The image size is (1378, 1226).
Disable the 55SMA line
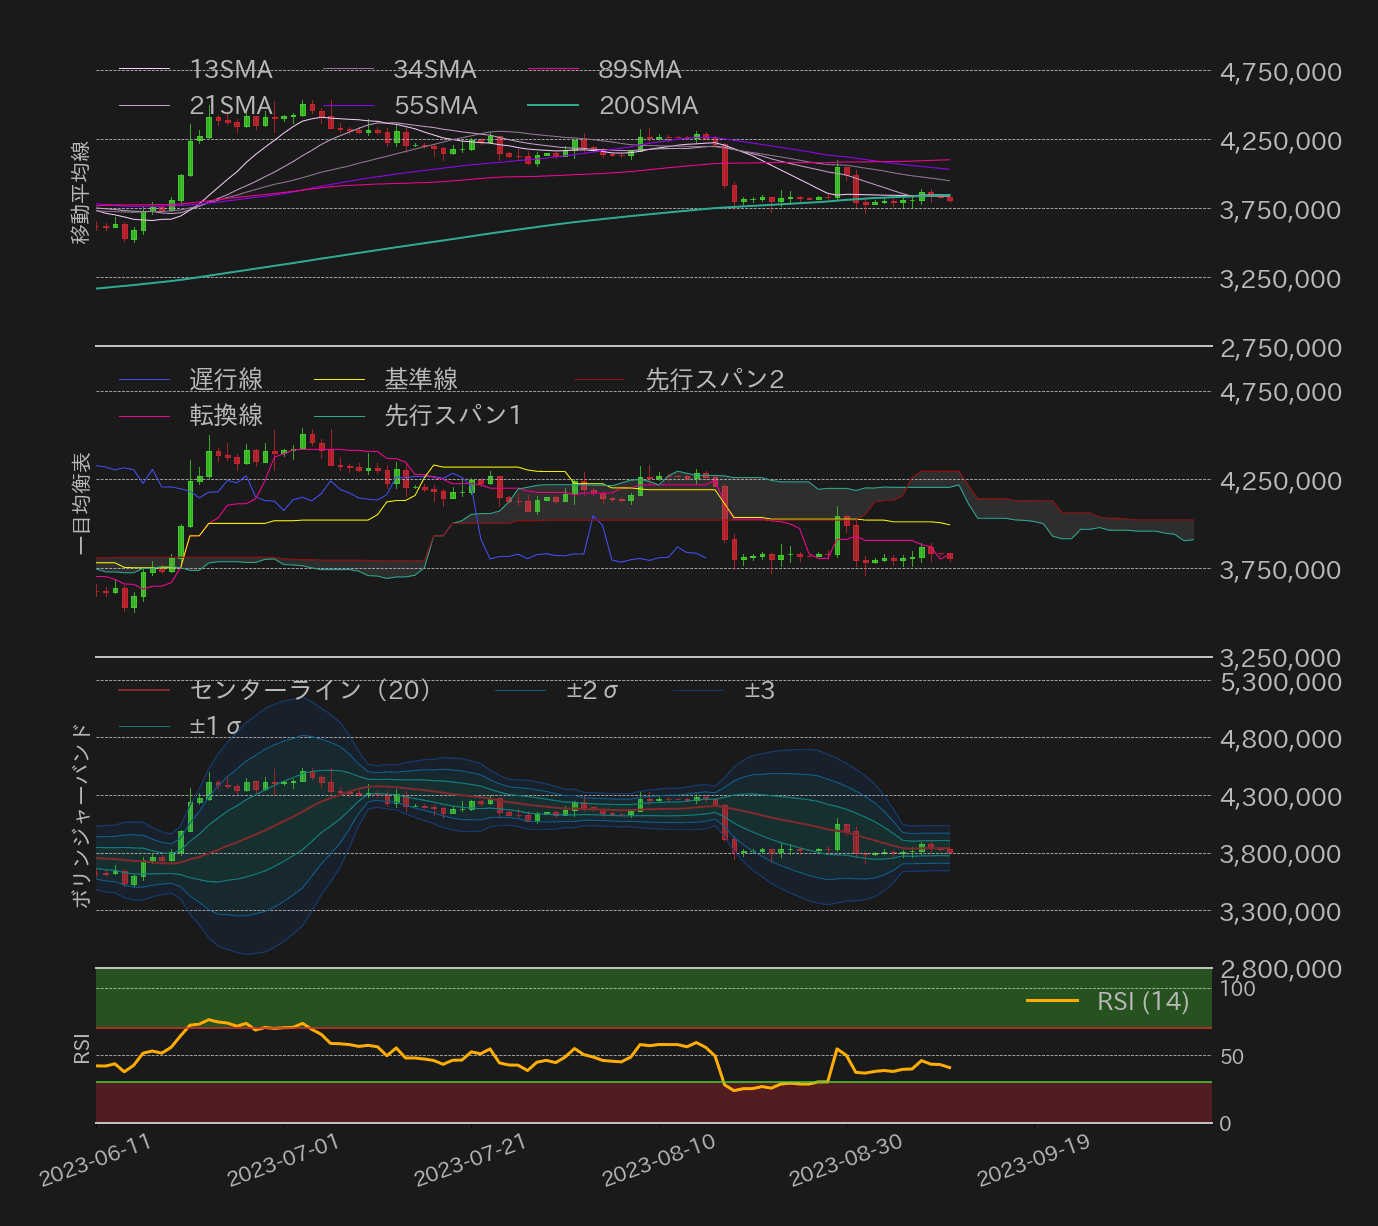coord(434,105)
